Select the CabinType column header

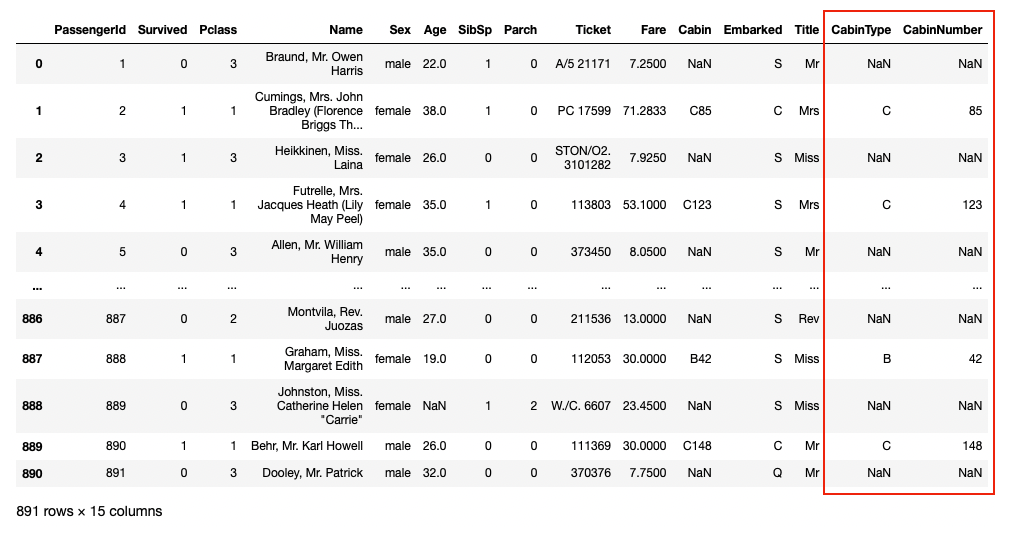coord(860,30)
